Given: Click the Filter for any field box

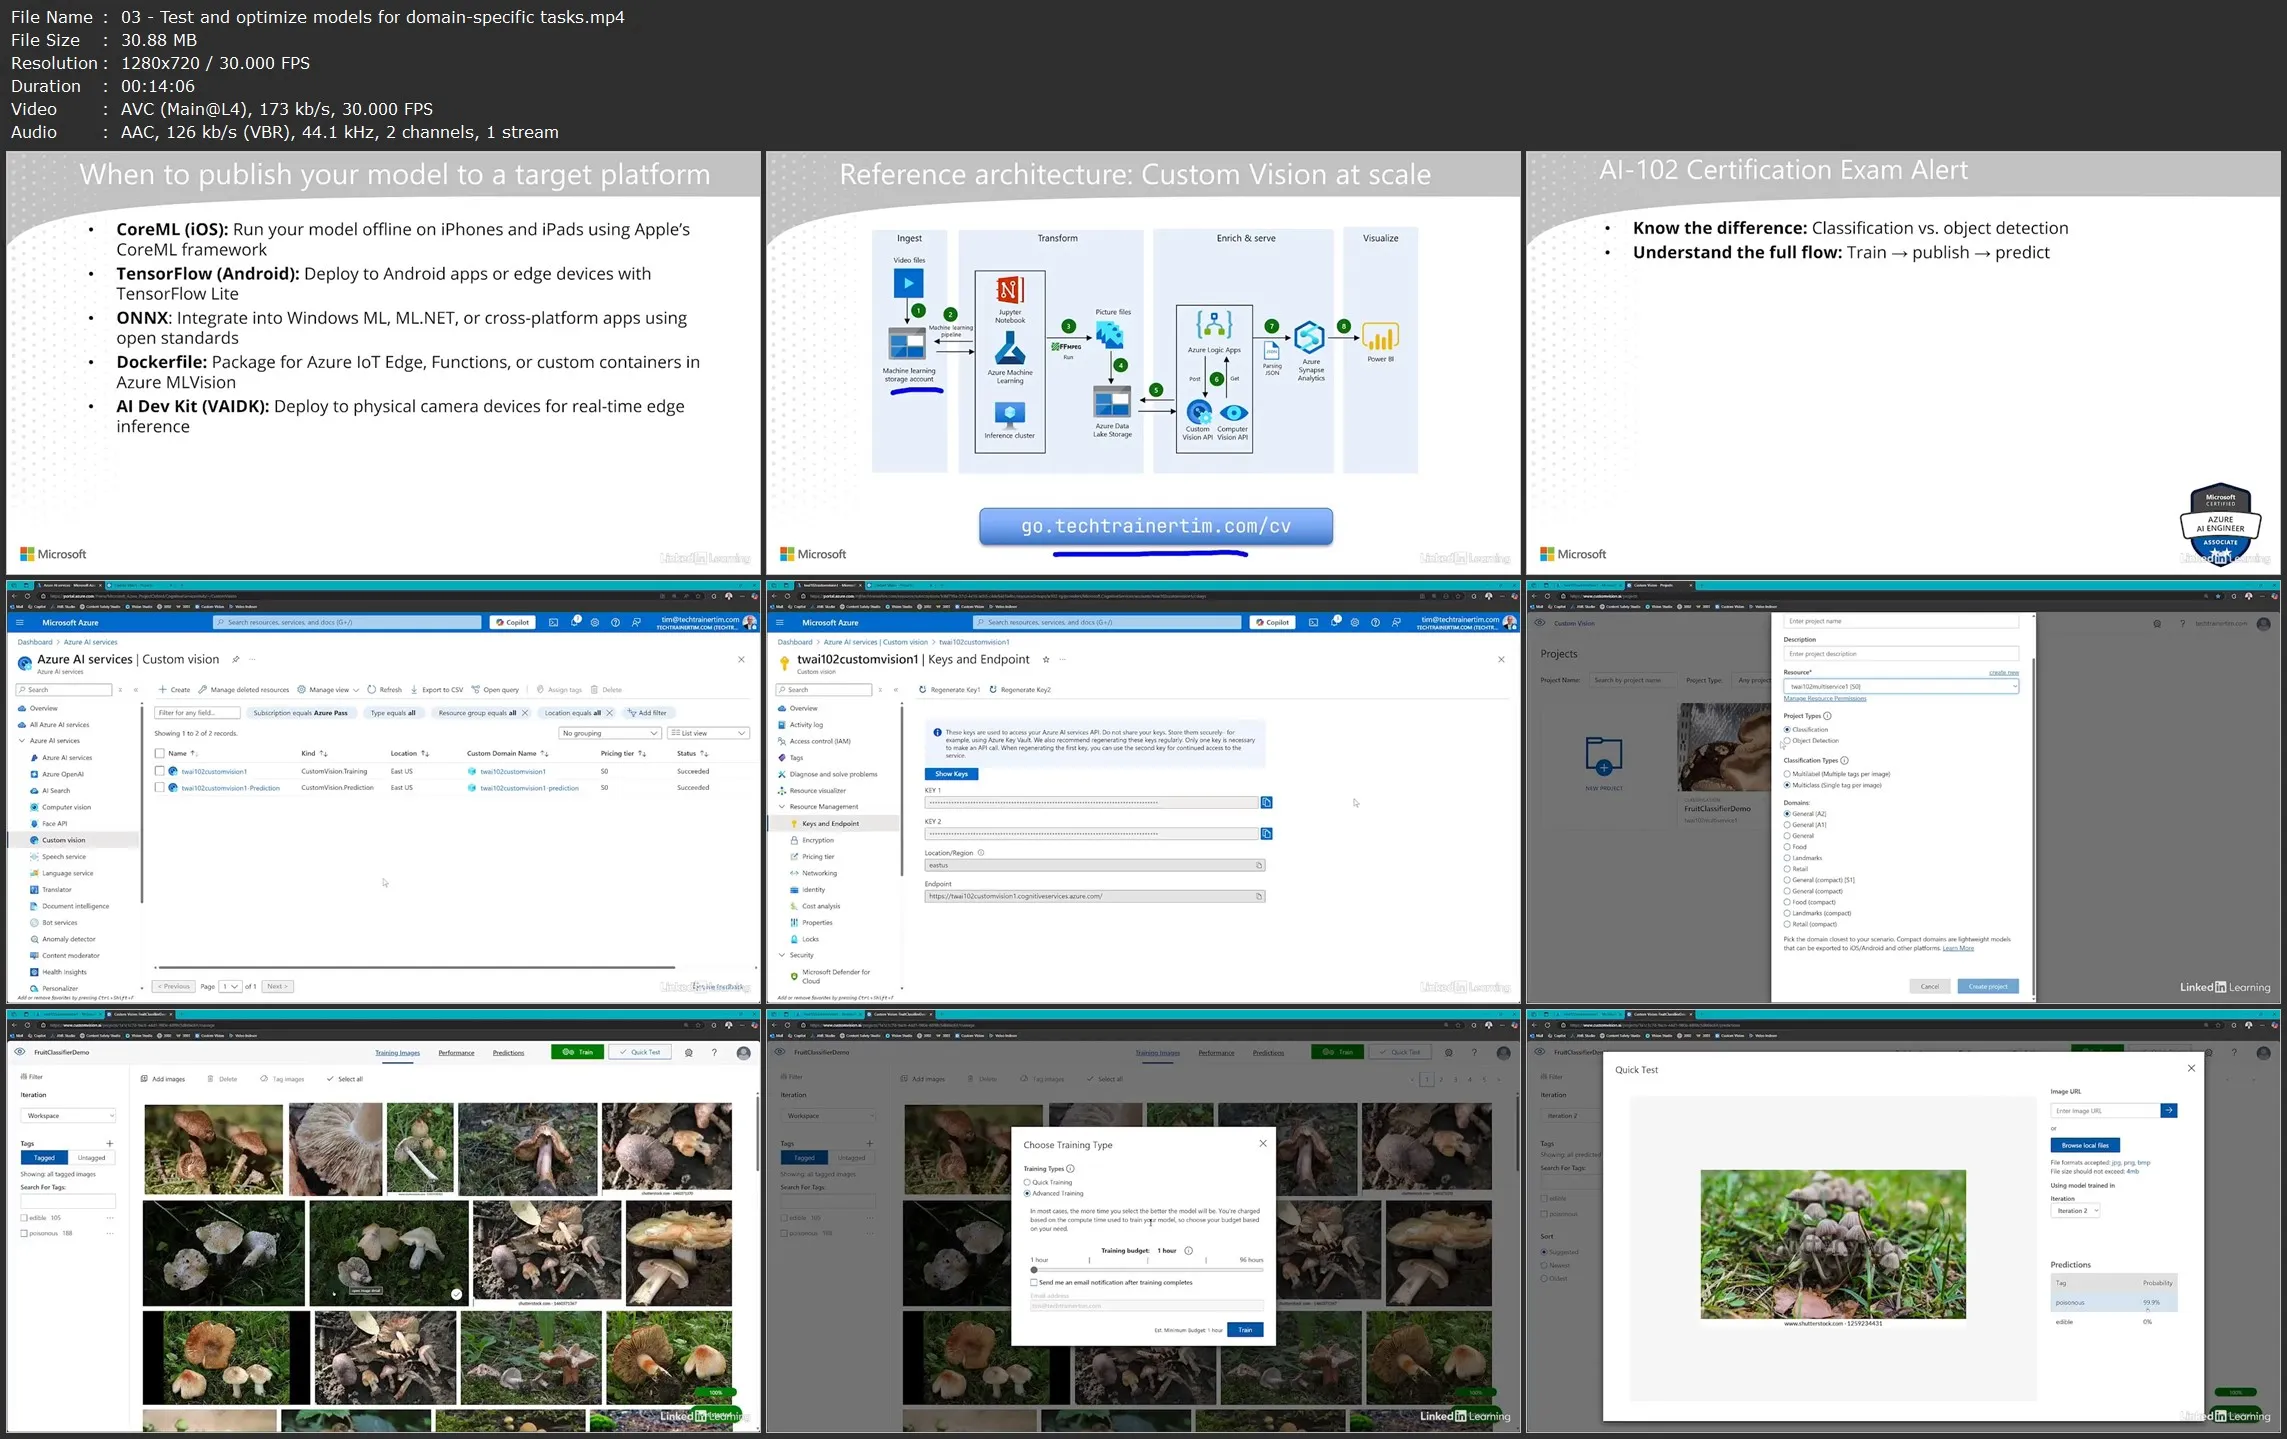Looking at the screenshot, I should click(x=197, y=713).
